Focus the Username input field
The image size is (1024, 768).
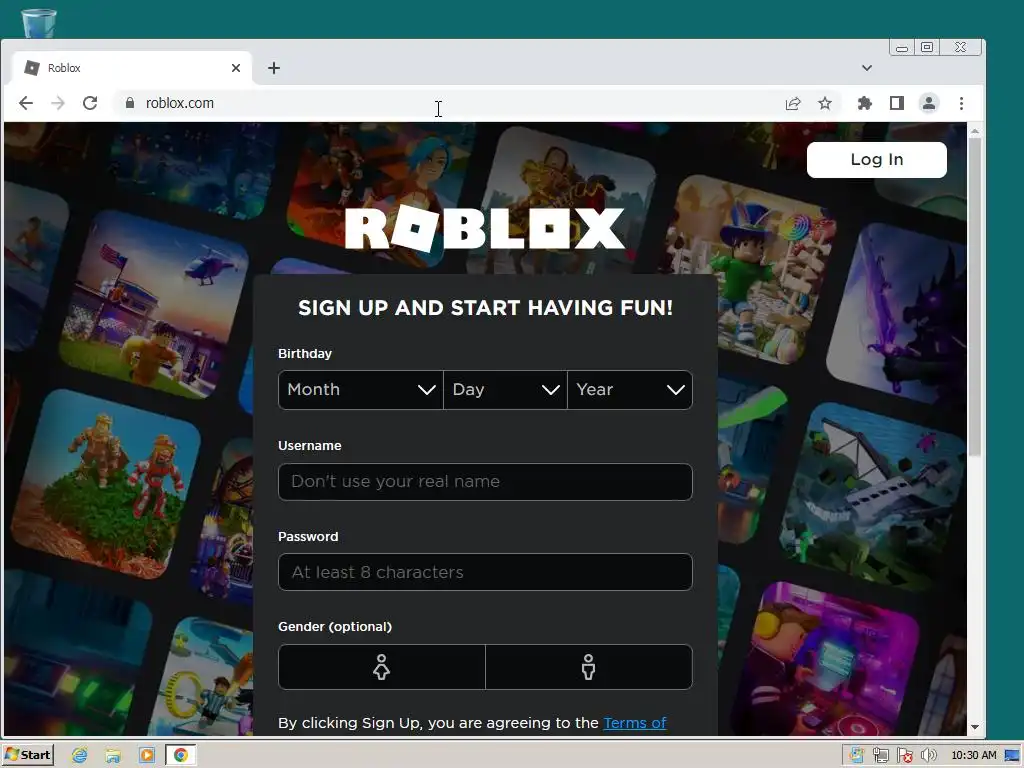pos(485,482)
